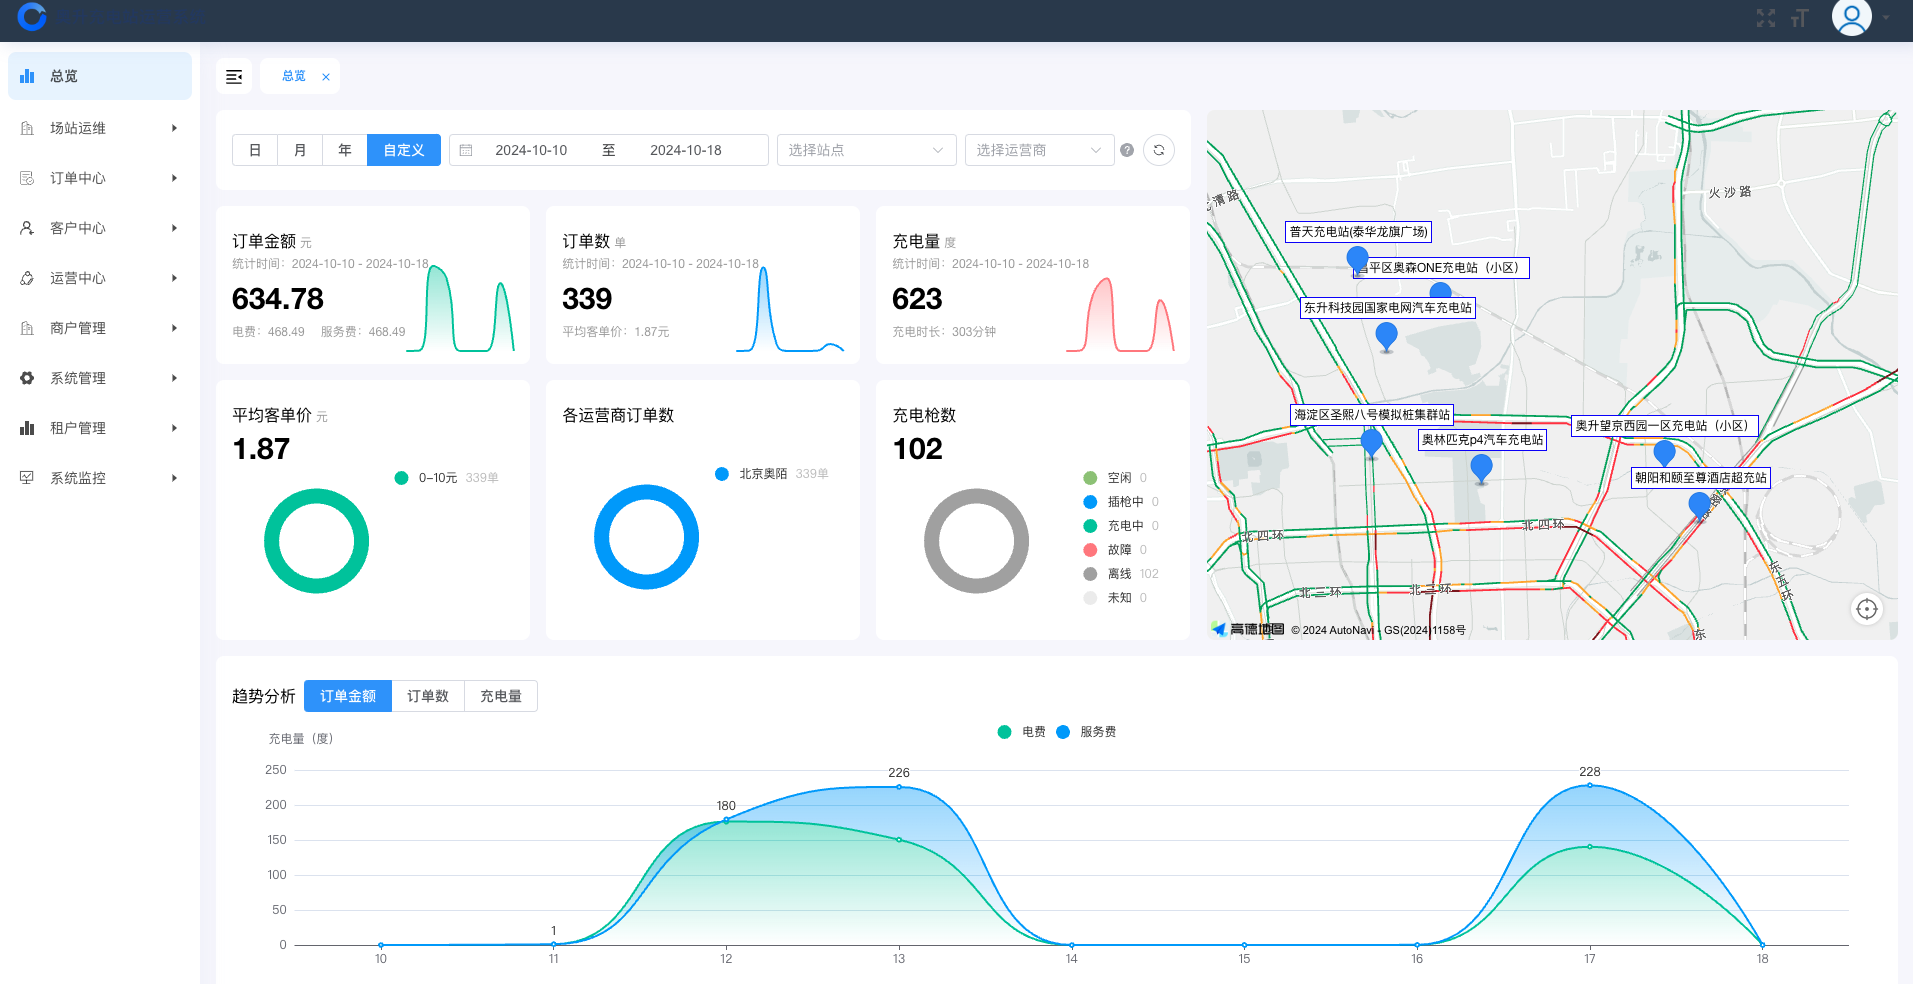Click the map locate target icon
This screenshot has width=1913, height=984.
click(x=1866, y=609)
